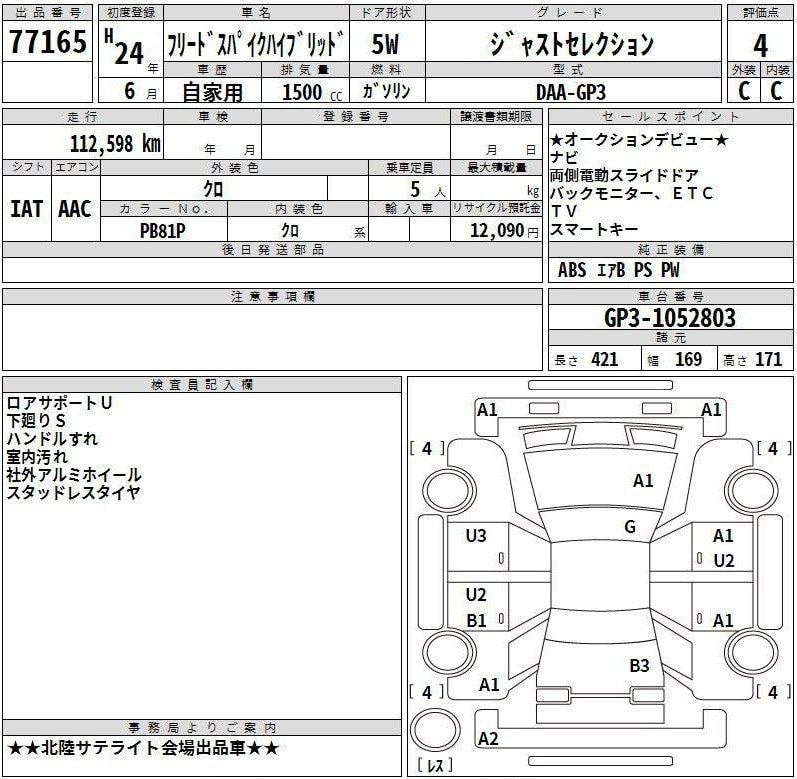797x779 pixels.
Task: Click the color code PB81P
Action: point(166,229)
